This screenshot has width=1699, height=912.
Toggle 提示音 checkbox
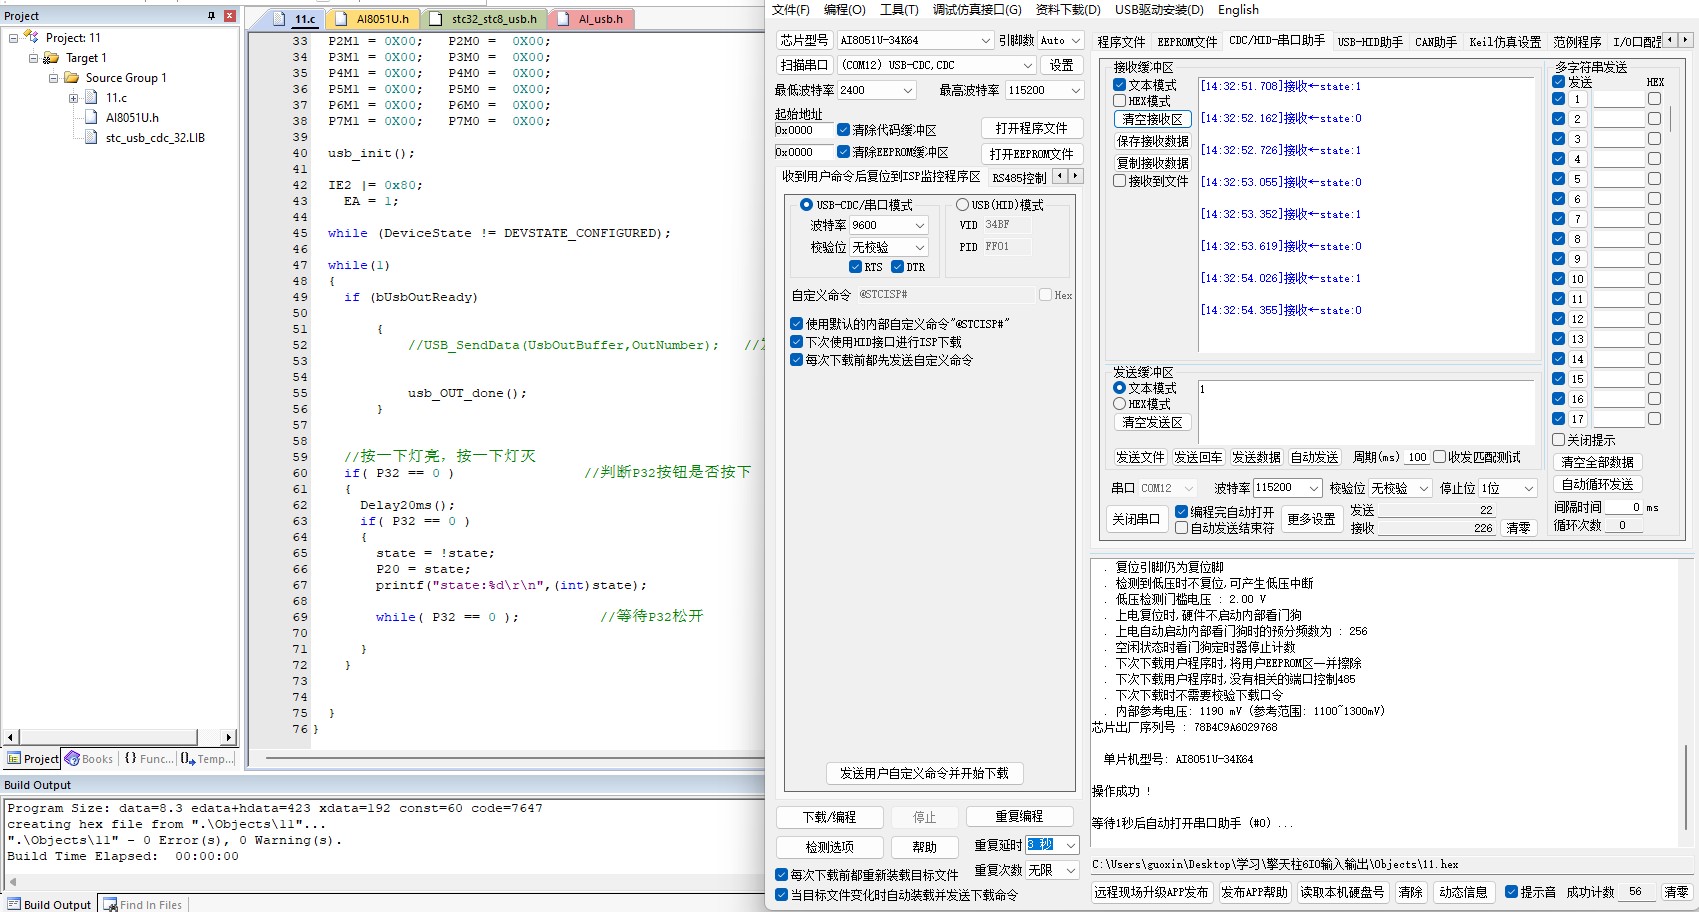pos(1511,892)
